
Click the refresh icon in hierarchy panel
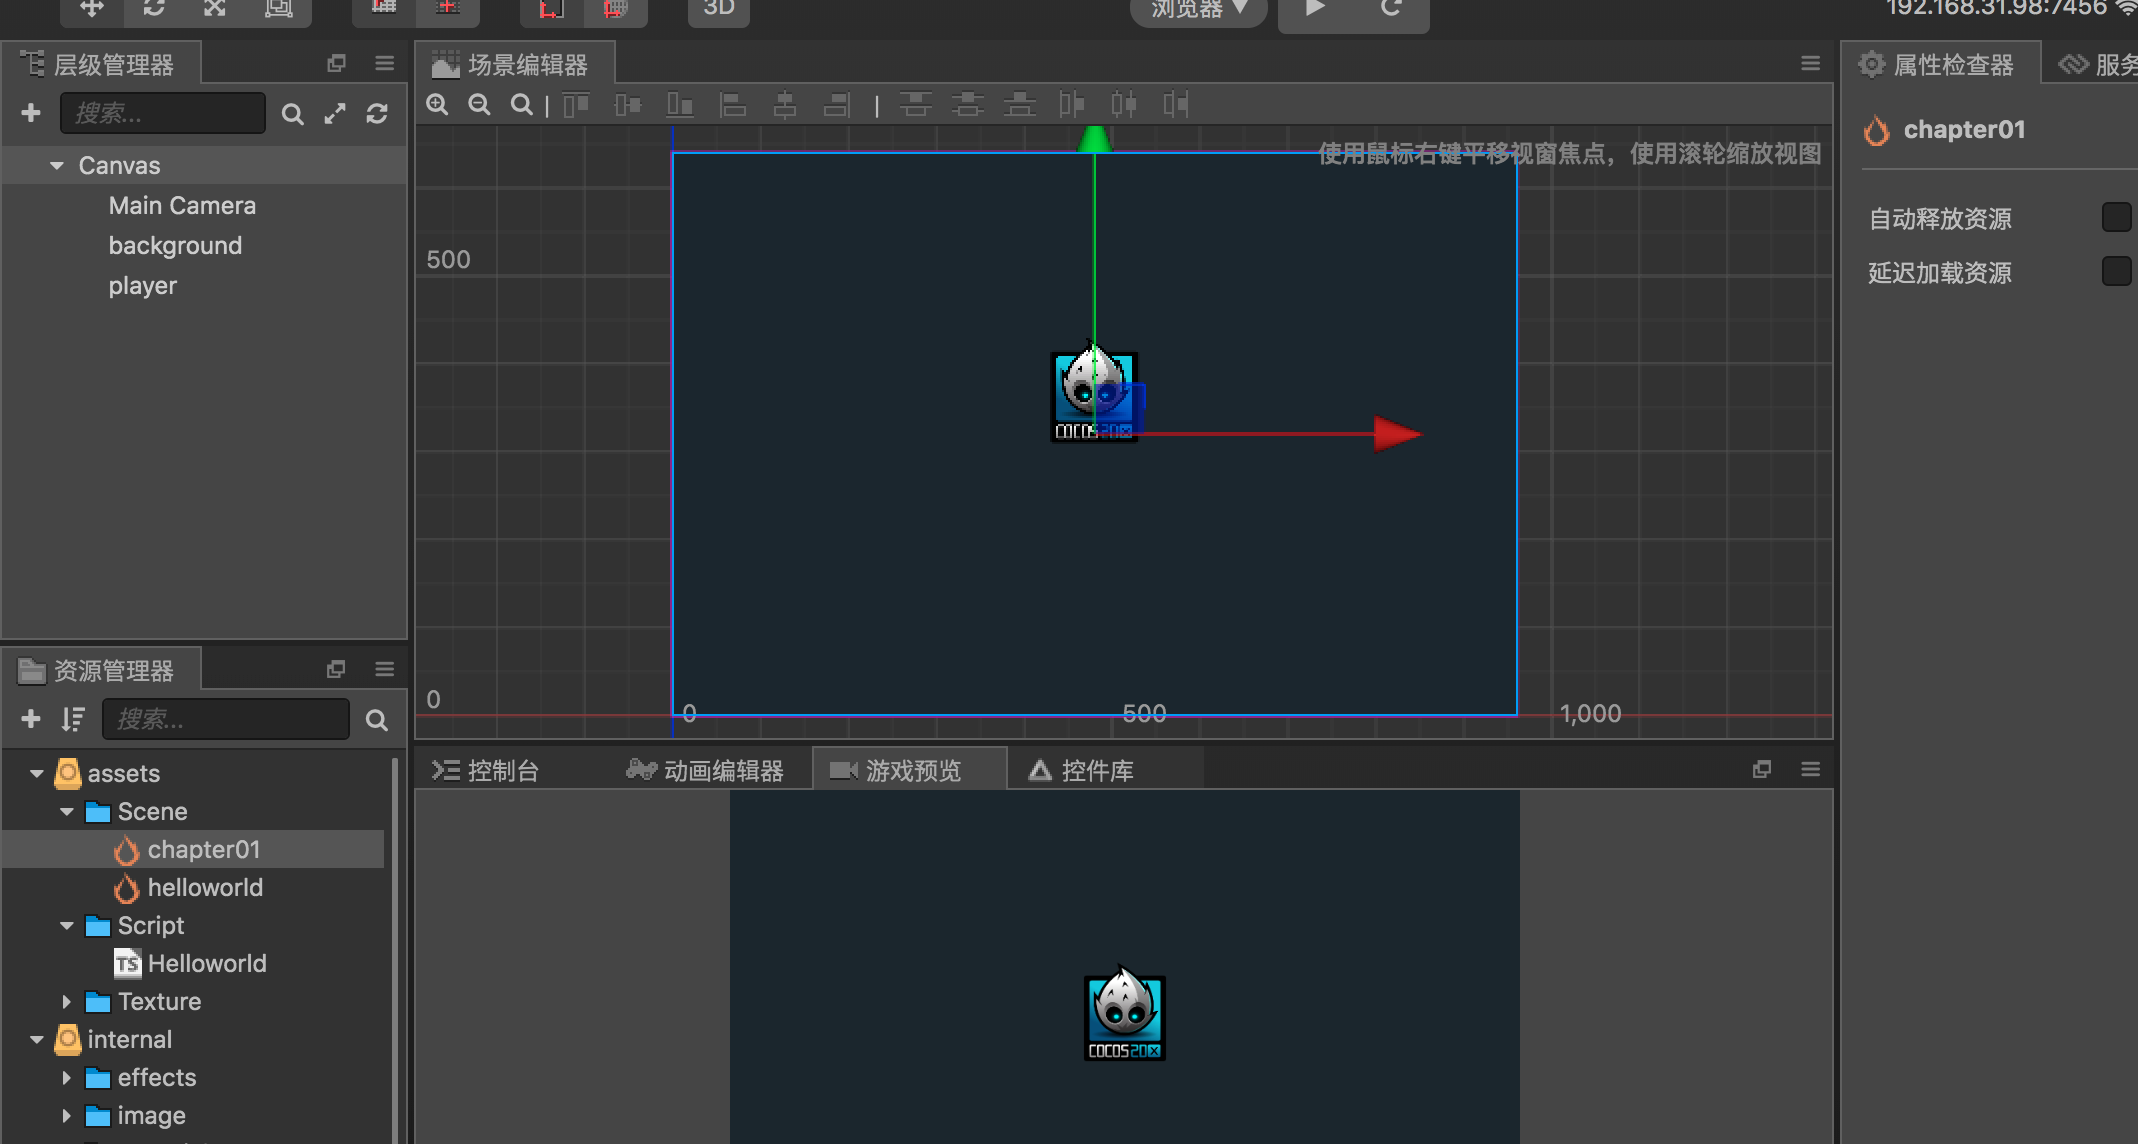click(x=377, y=114)
